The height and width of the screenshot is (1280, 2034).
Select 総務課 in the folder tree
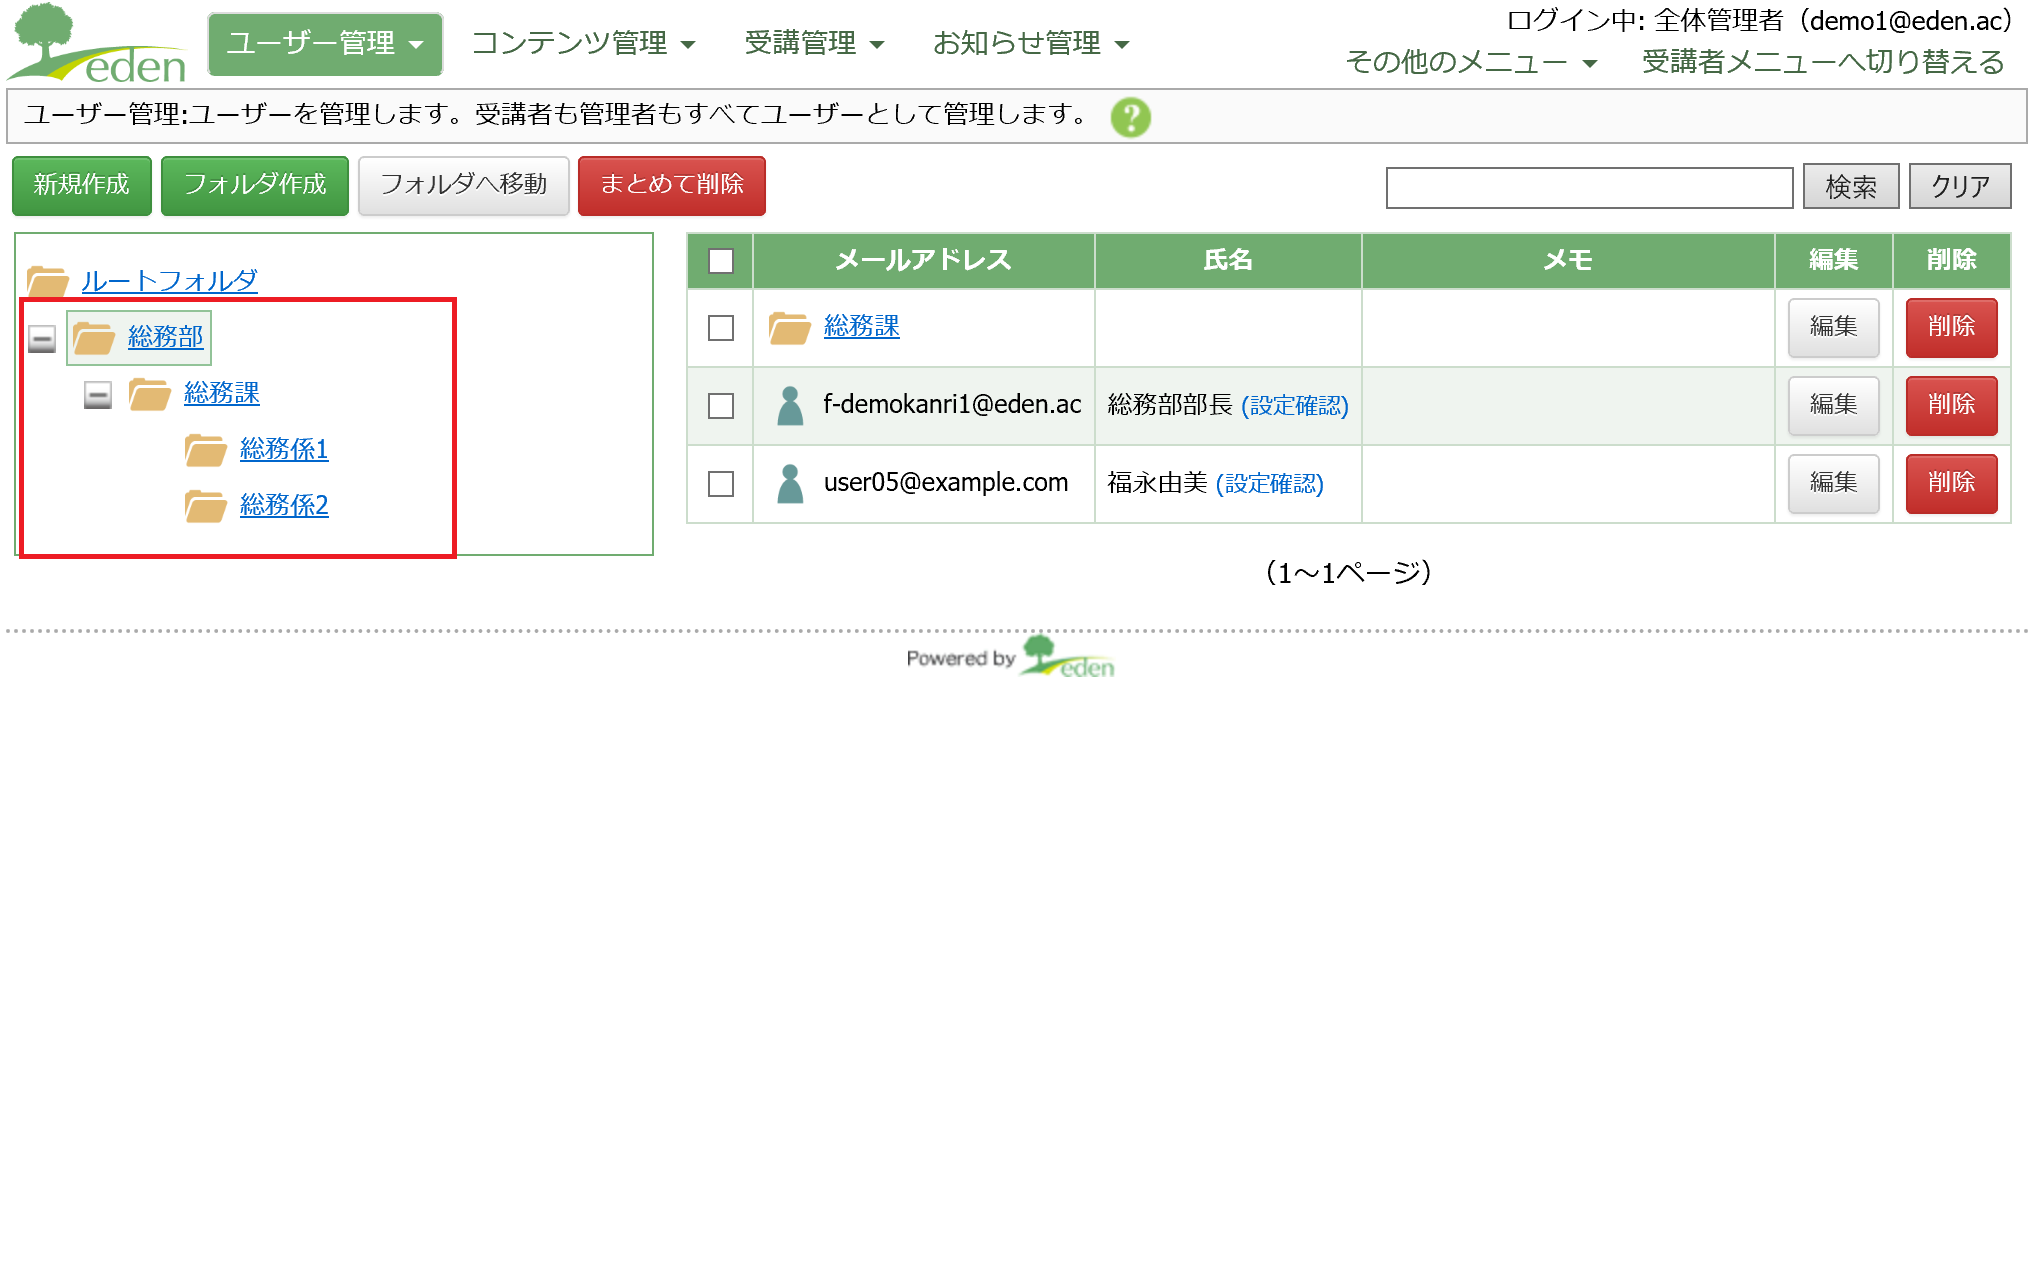[221, 393]
